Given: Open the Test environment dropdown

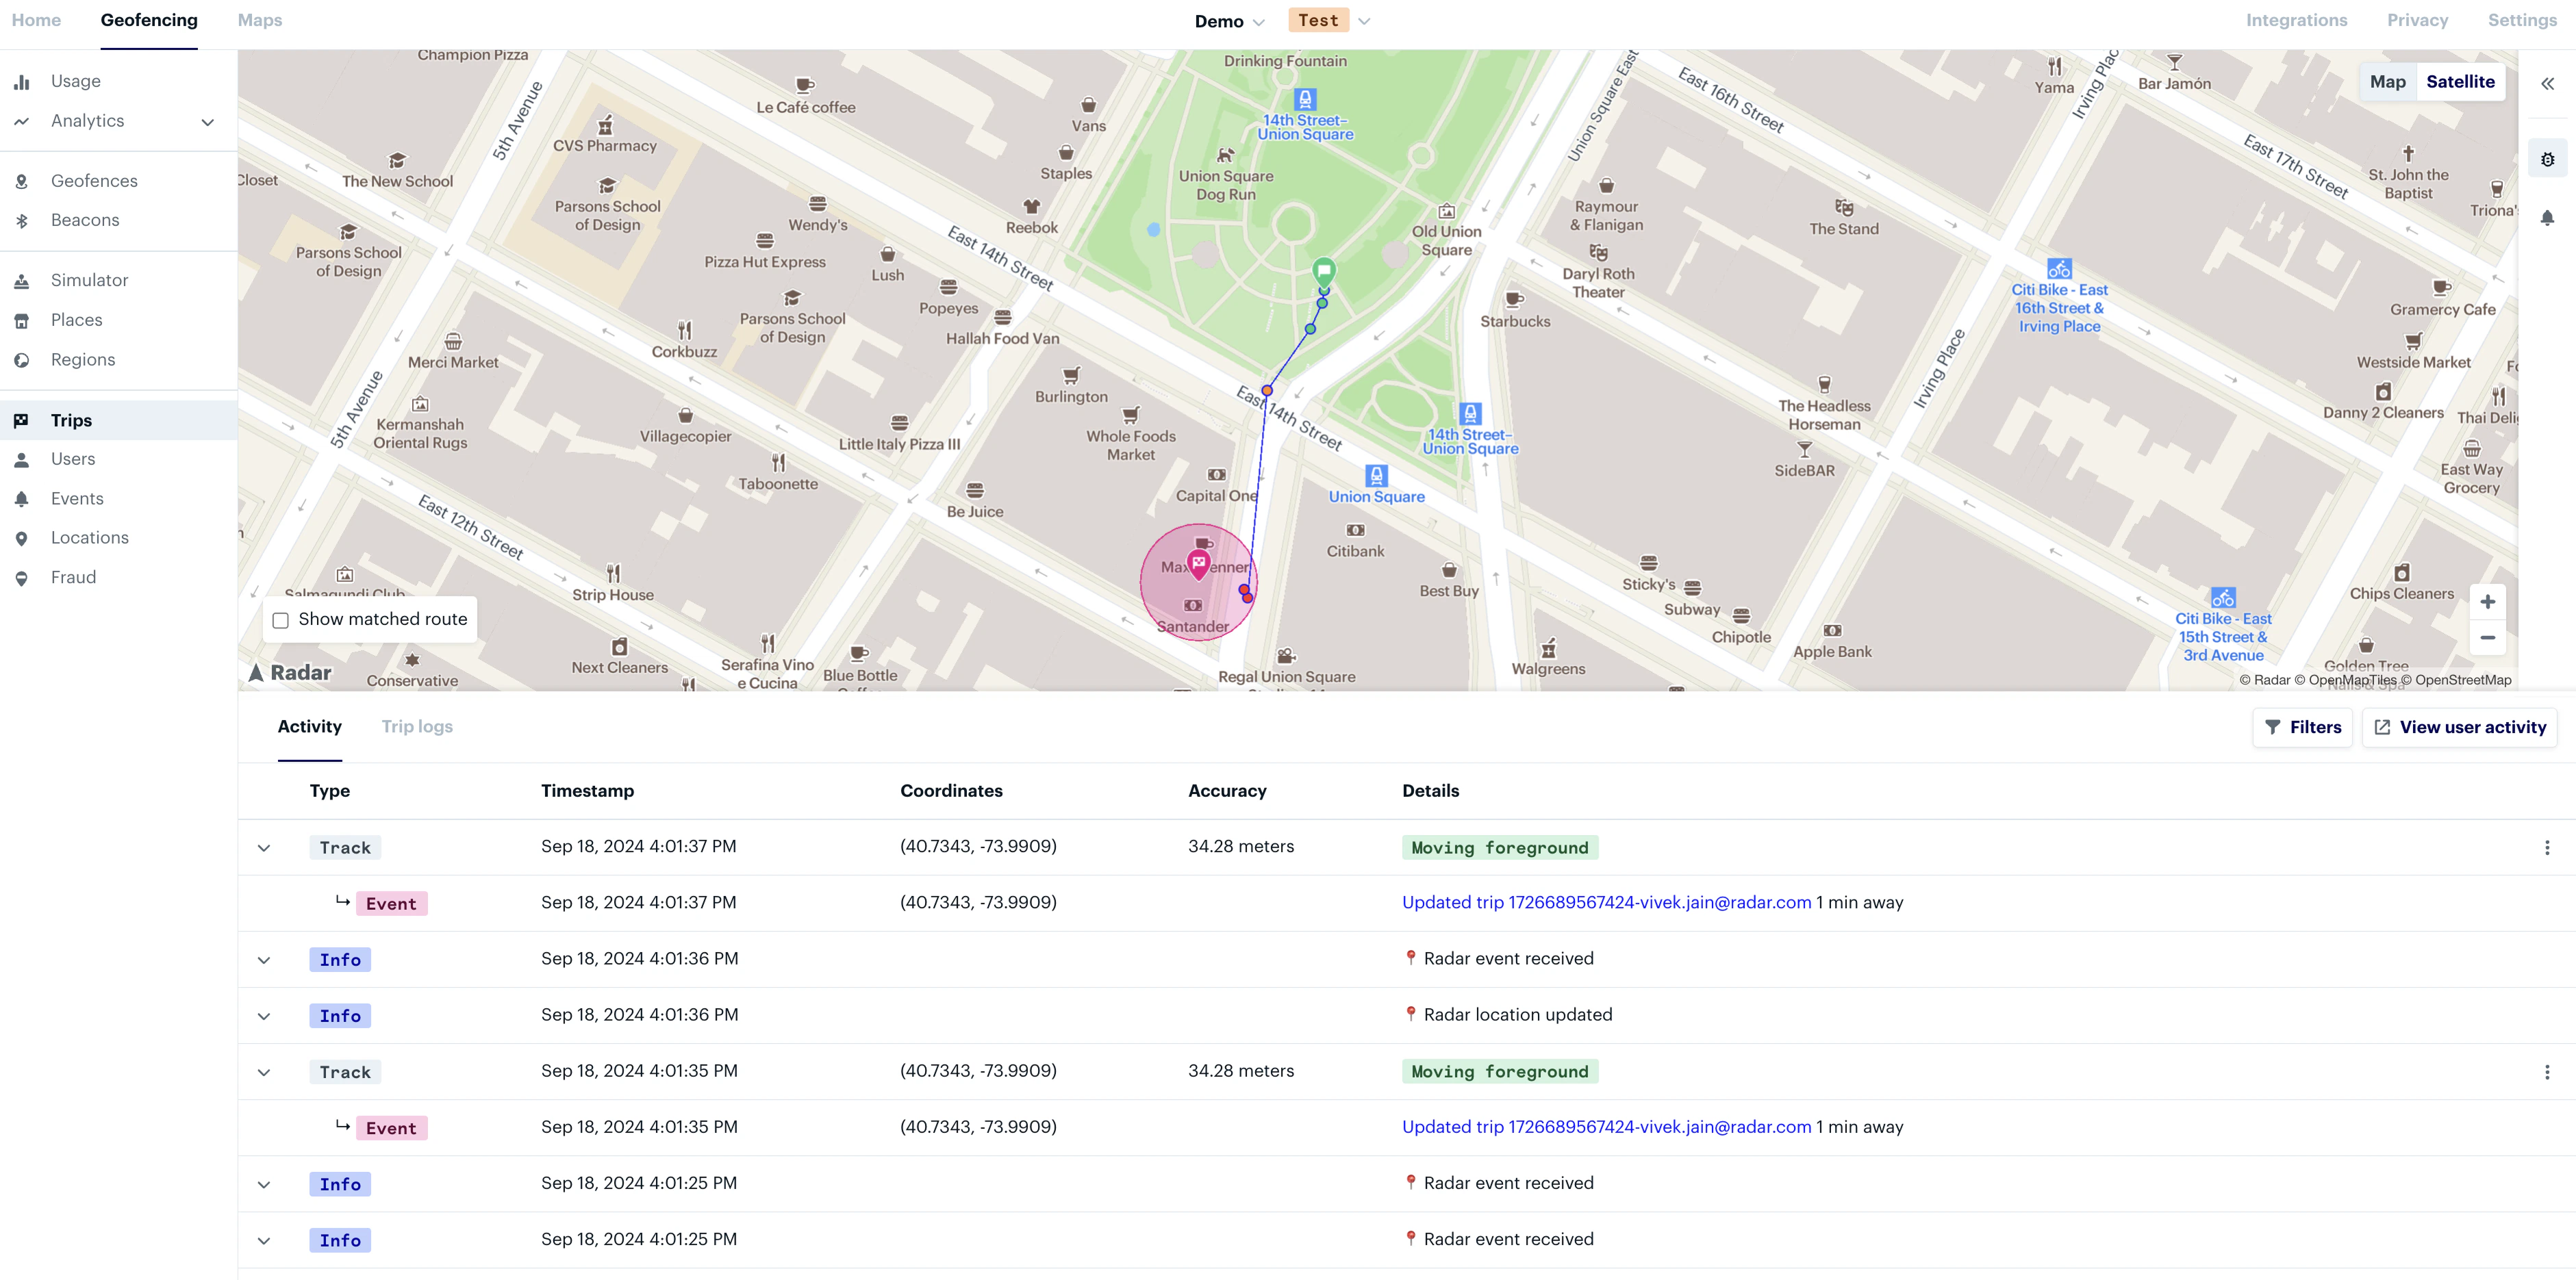Looking at the screenshot, I should coord(1364,19).
